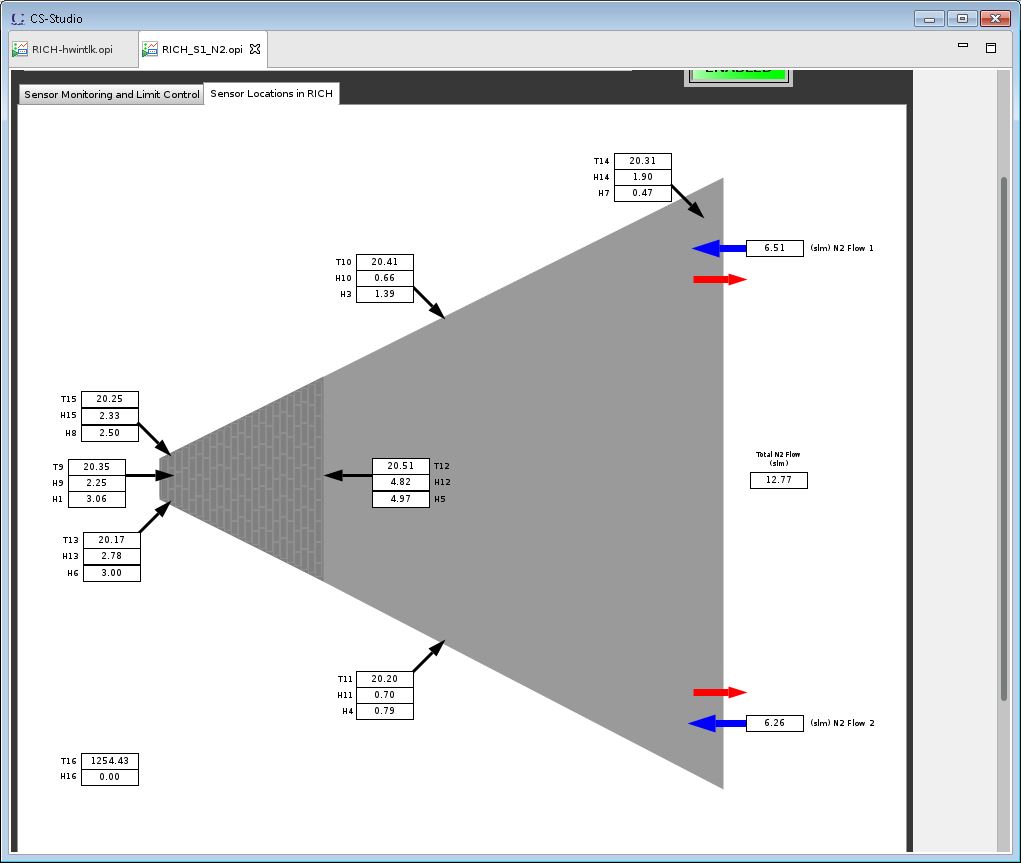Click the T14 value 20.31
Image resolution: width=1021 pixels, height=863 pixels.
pyautogui.click(x=643, y=161)
